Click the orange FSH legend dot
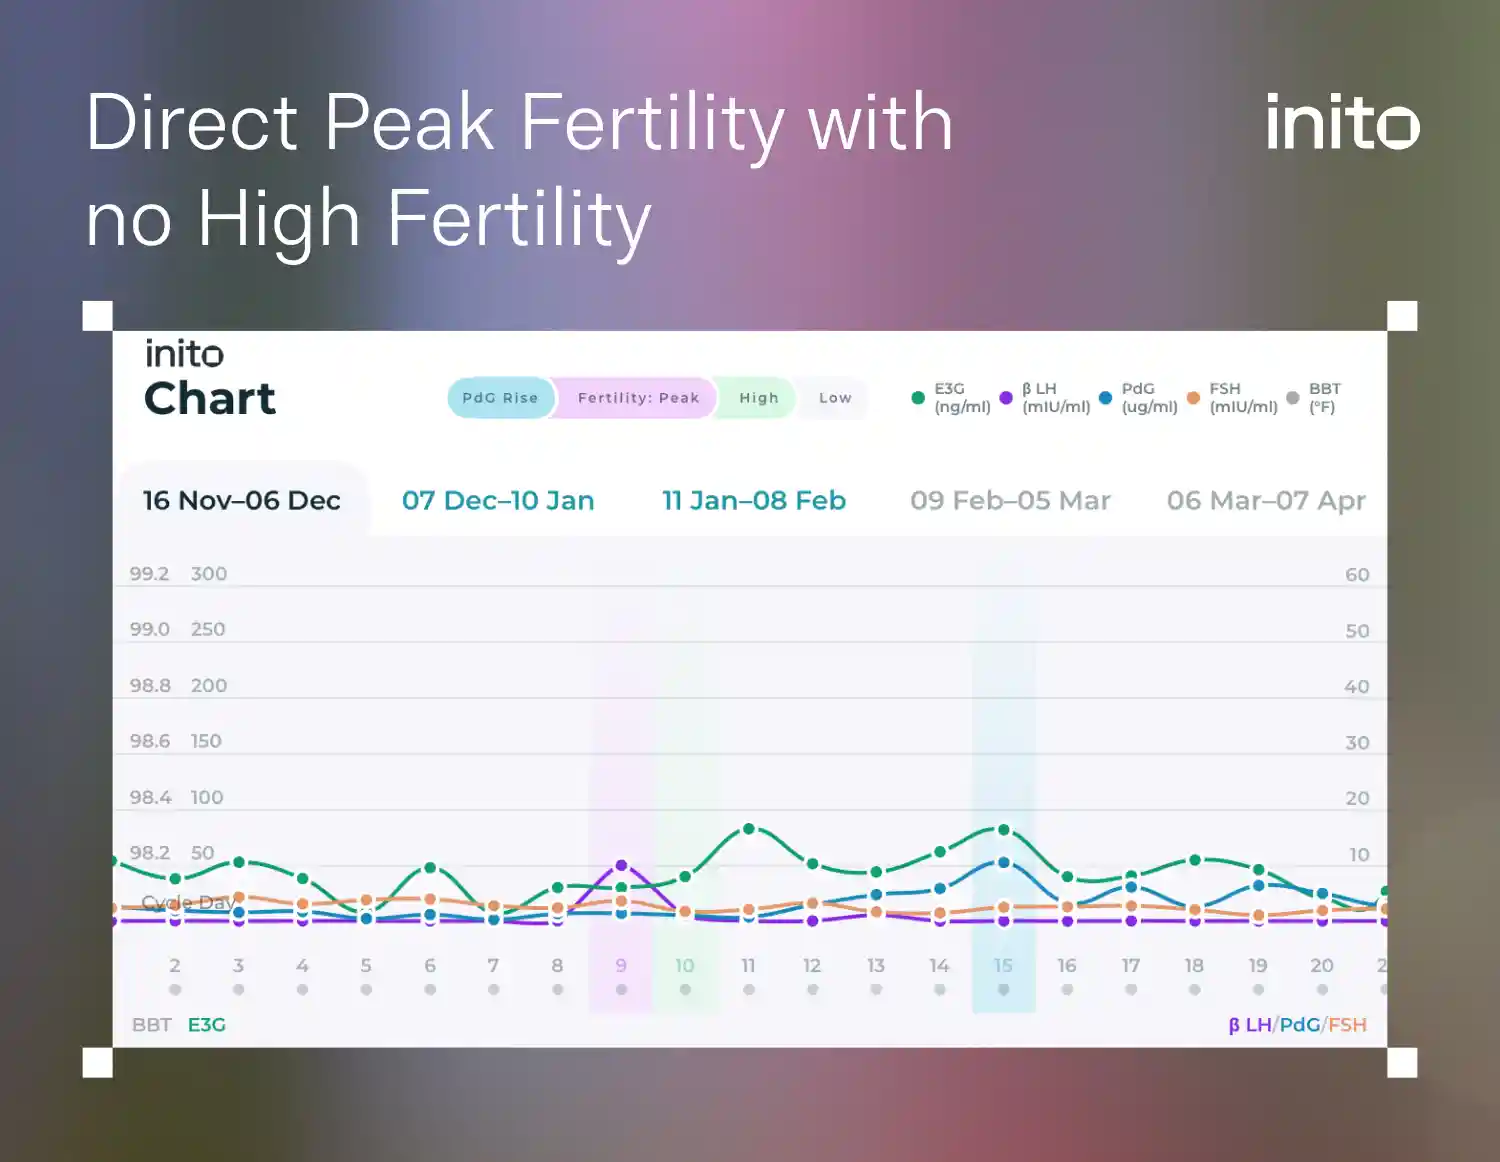Viewport: 1500px width, 1162px height. coord(1193,398)
